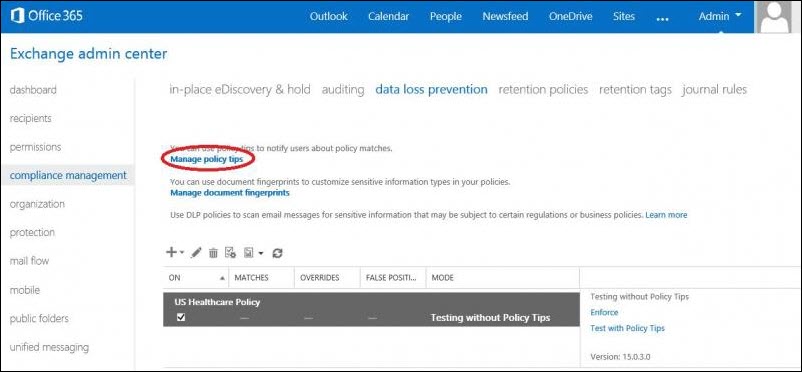Edit selected policy with pencil icon
The image size is (802, 372).
pos(196,253)
